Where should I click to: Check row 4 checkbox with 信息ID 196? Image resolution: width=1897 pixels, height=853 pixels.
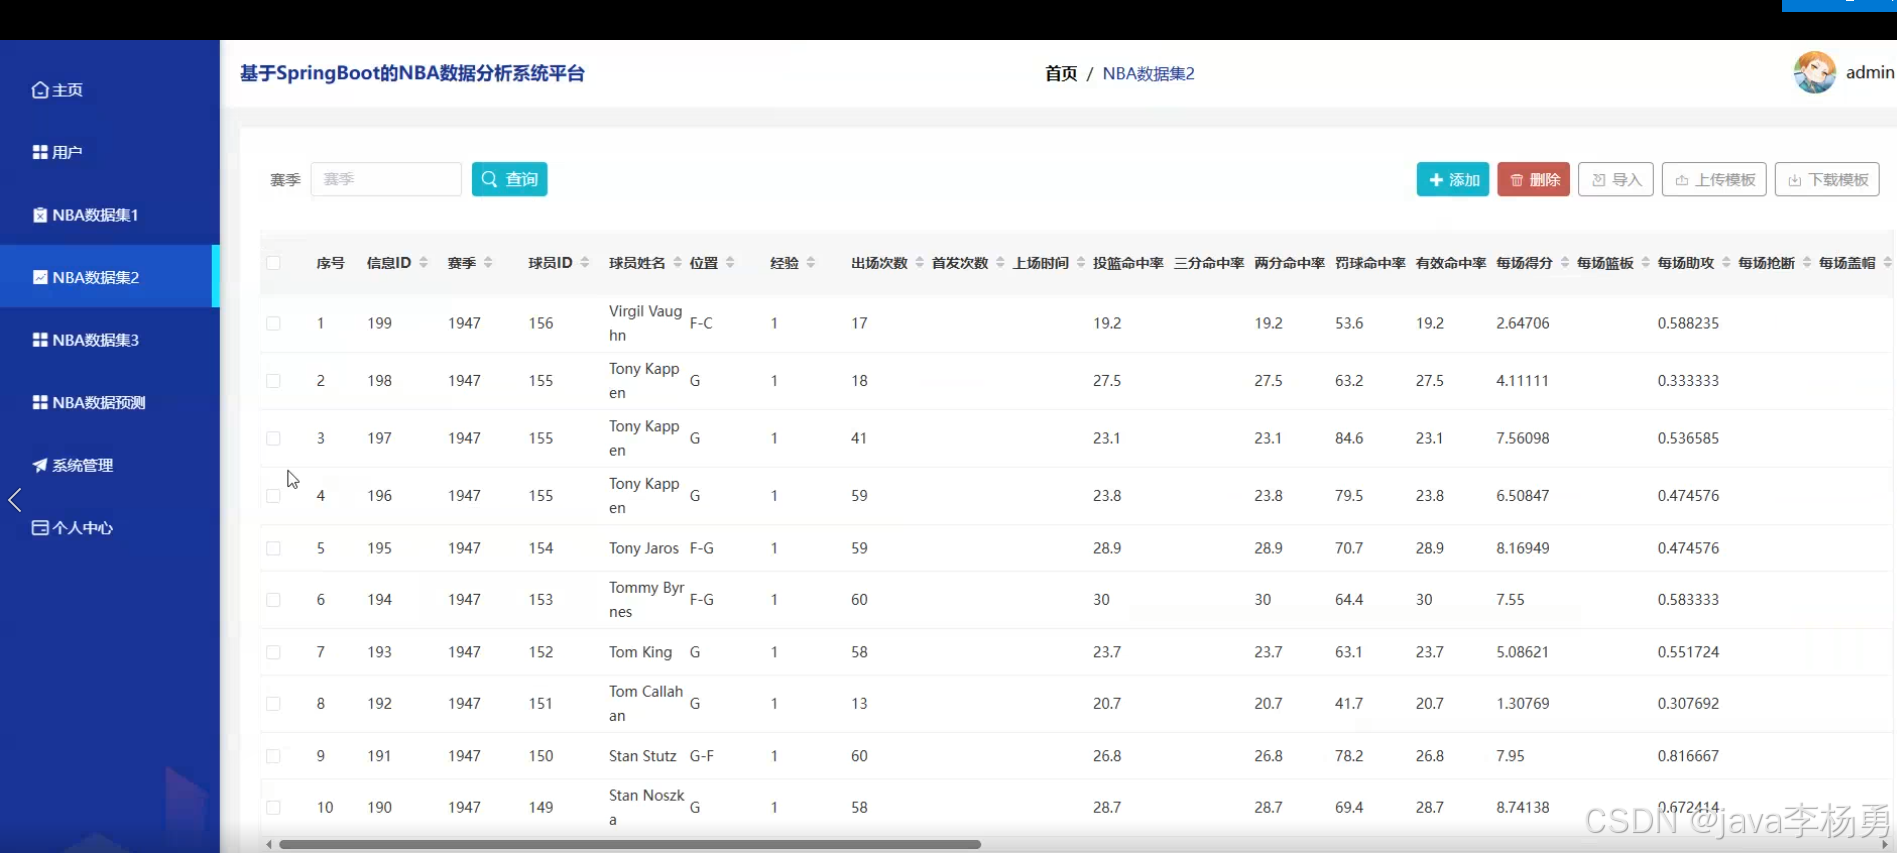[273, 496]
